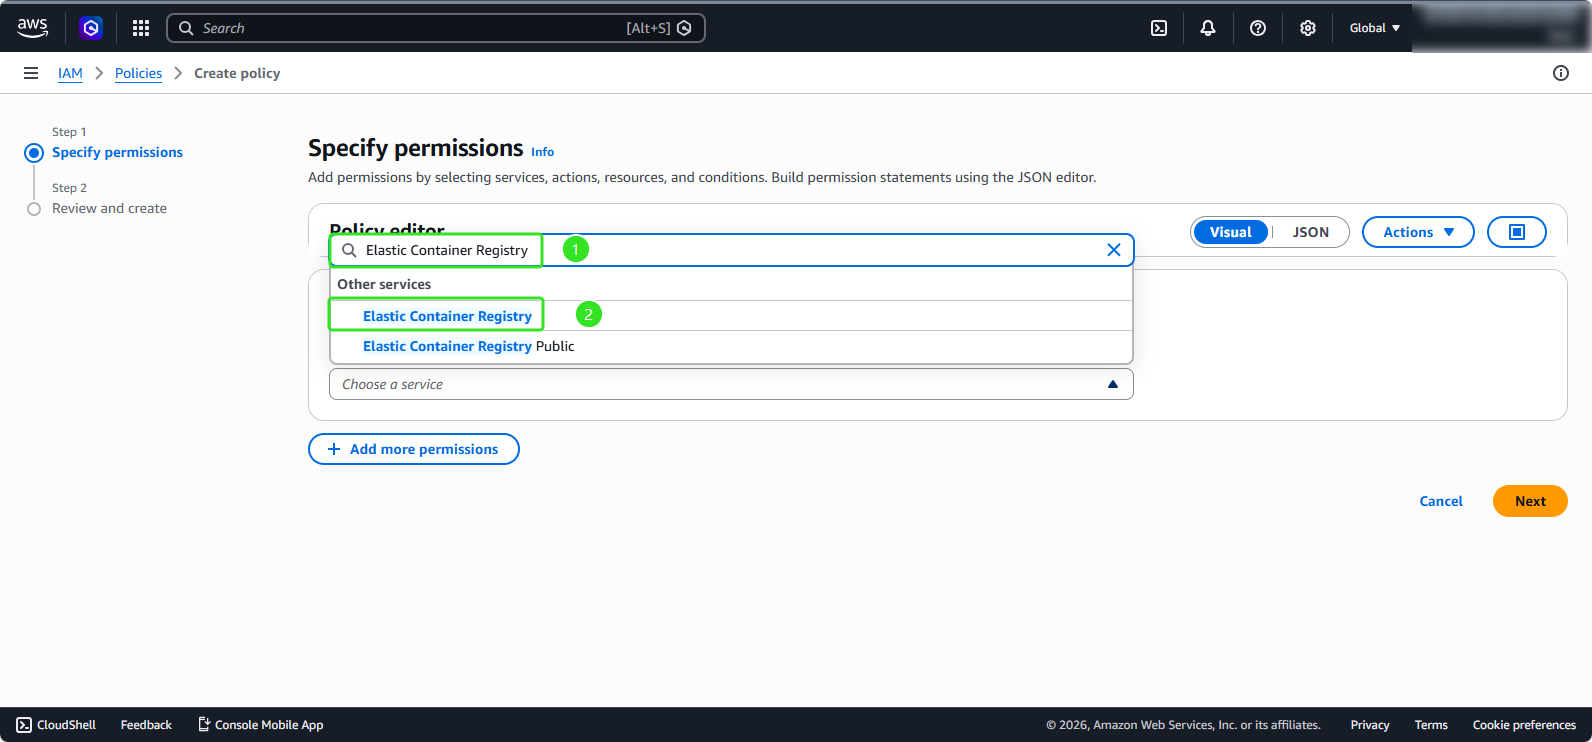
Task: Open the Global region dropdown
Action: point(1375,28)
